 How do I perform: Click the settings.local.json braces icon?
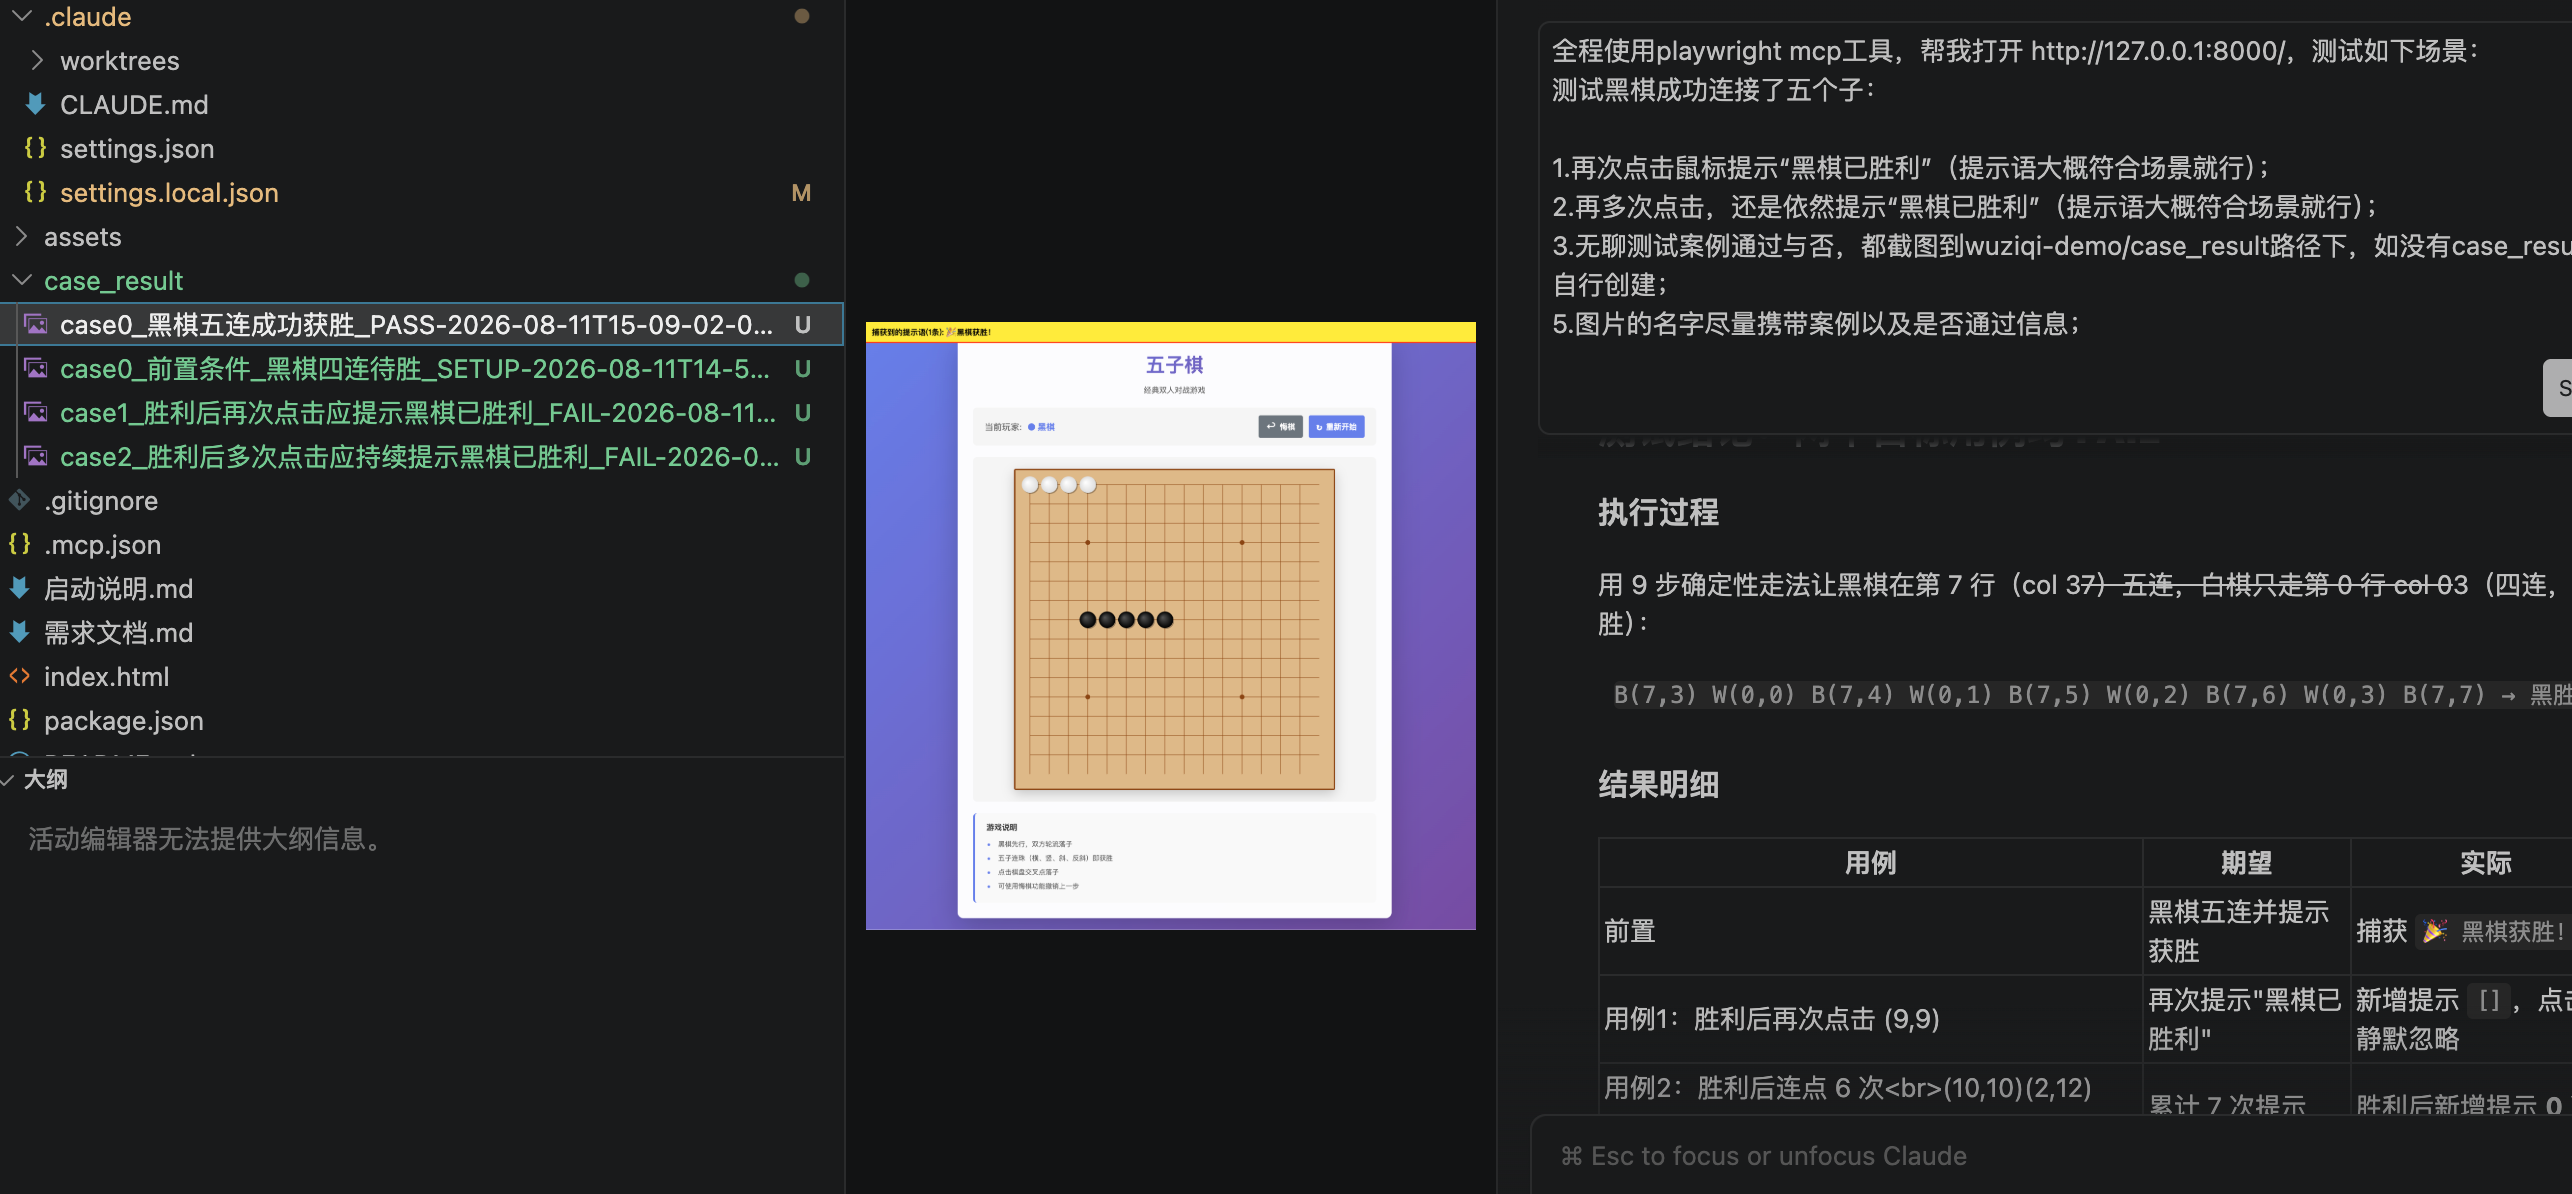pyautogui.click(x=36, y=192)
